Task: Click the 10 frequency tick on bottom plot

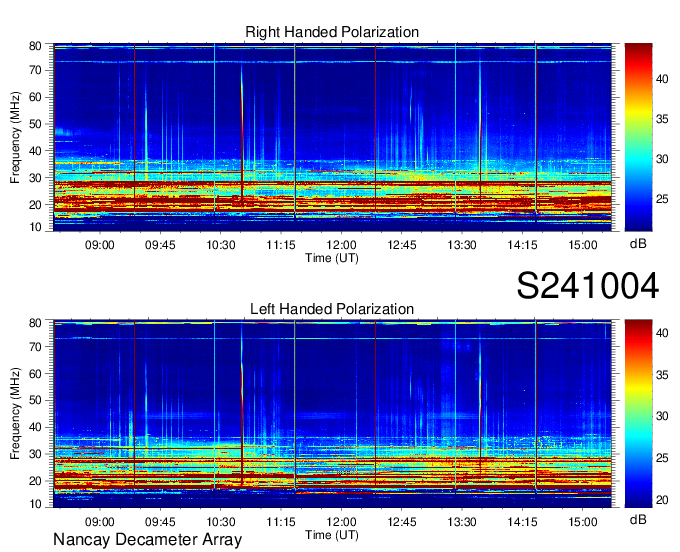Action: 35,504
